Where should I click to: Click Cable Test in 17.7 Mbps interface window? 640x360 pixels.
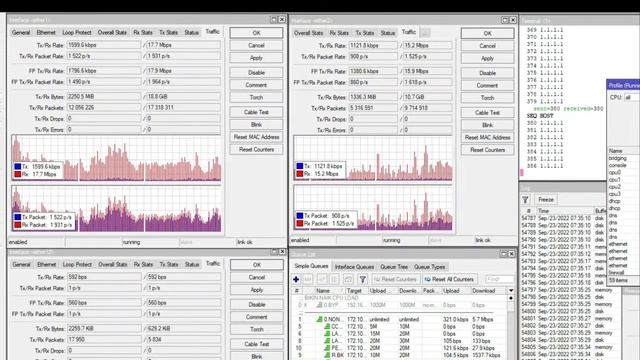click(256, 112)
